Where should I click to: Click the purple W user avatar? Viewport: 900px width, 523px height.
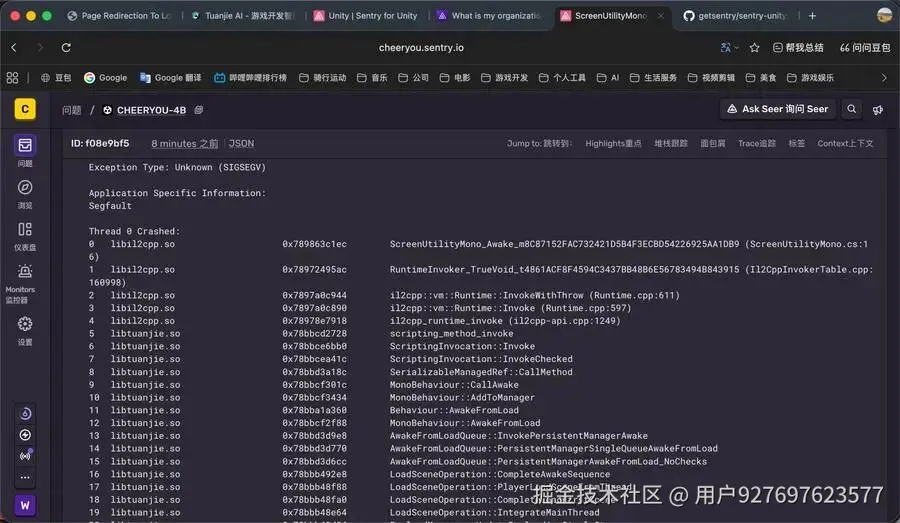coord(25,505)
